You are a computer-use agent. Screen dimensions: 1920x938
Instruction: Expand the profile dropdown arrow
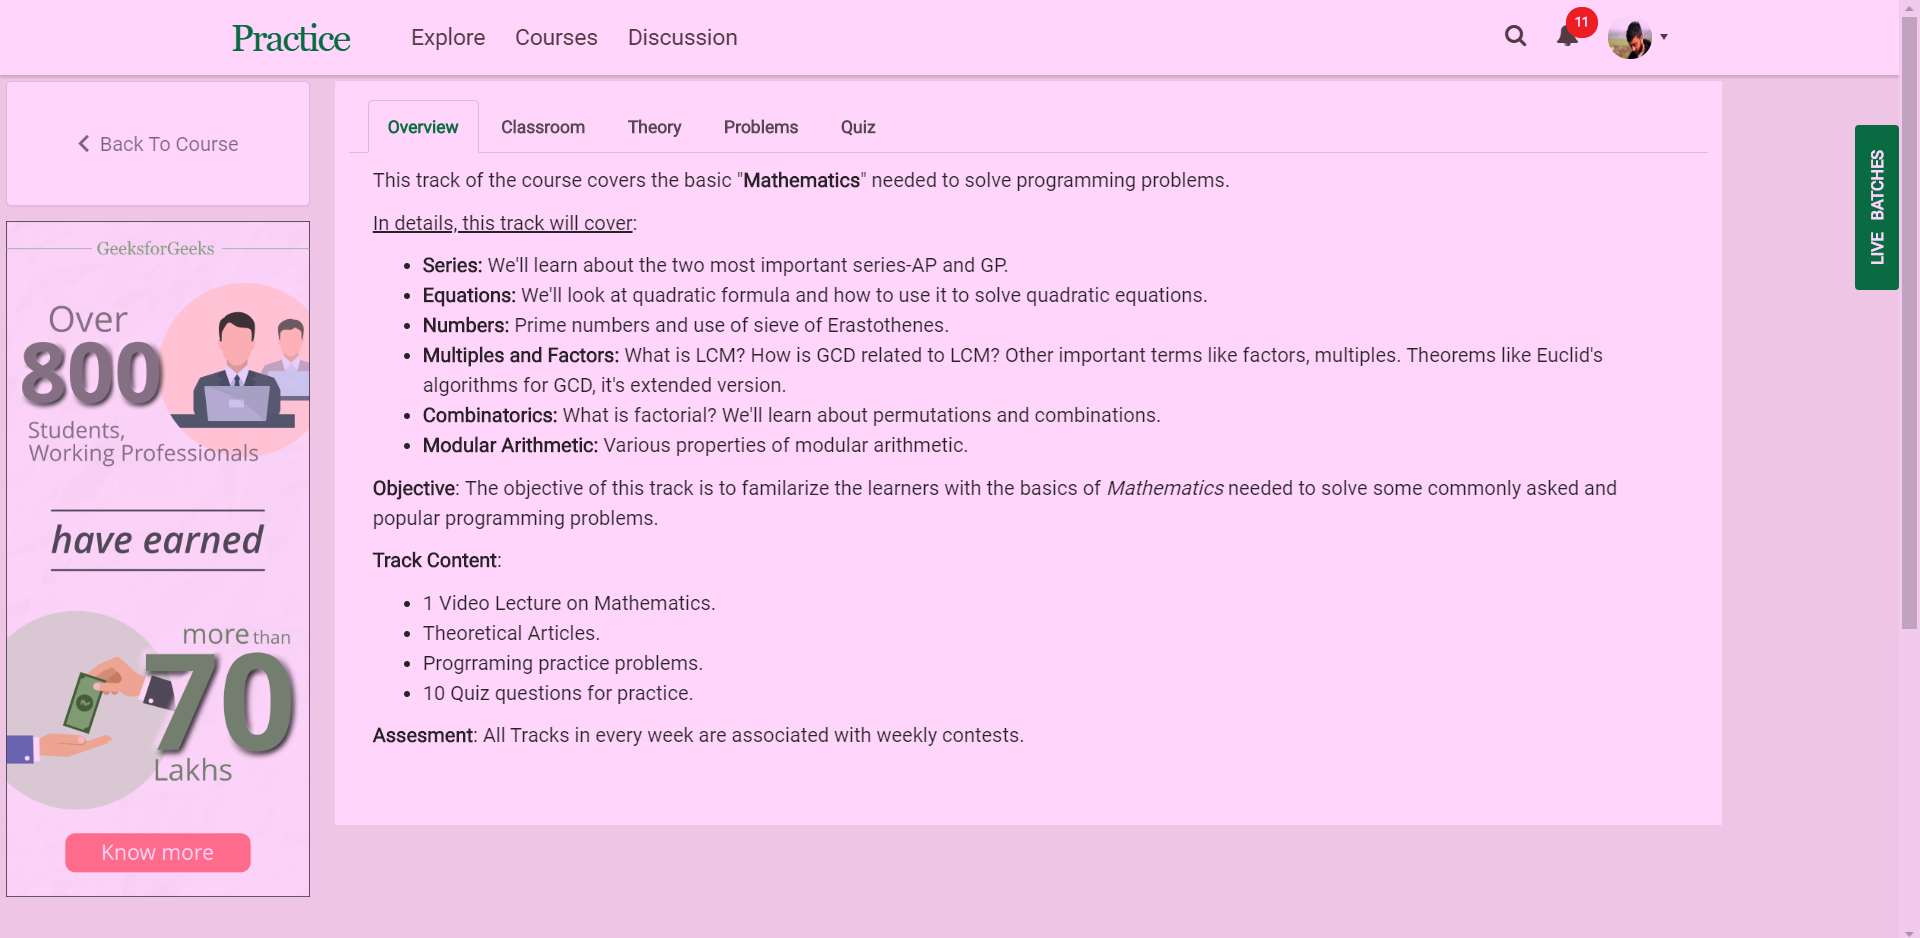(1664, 37)
